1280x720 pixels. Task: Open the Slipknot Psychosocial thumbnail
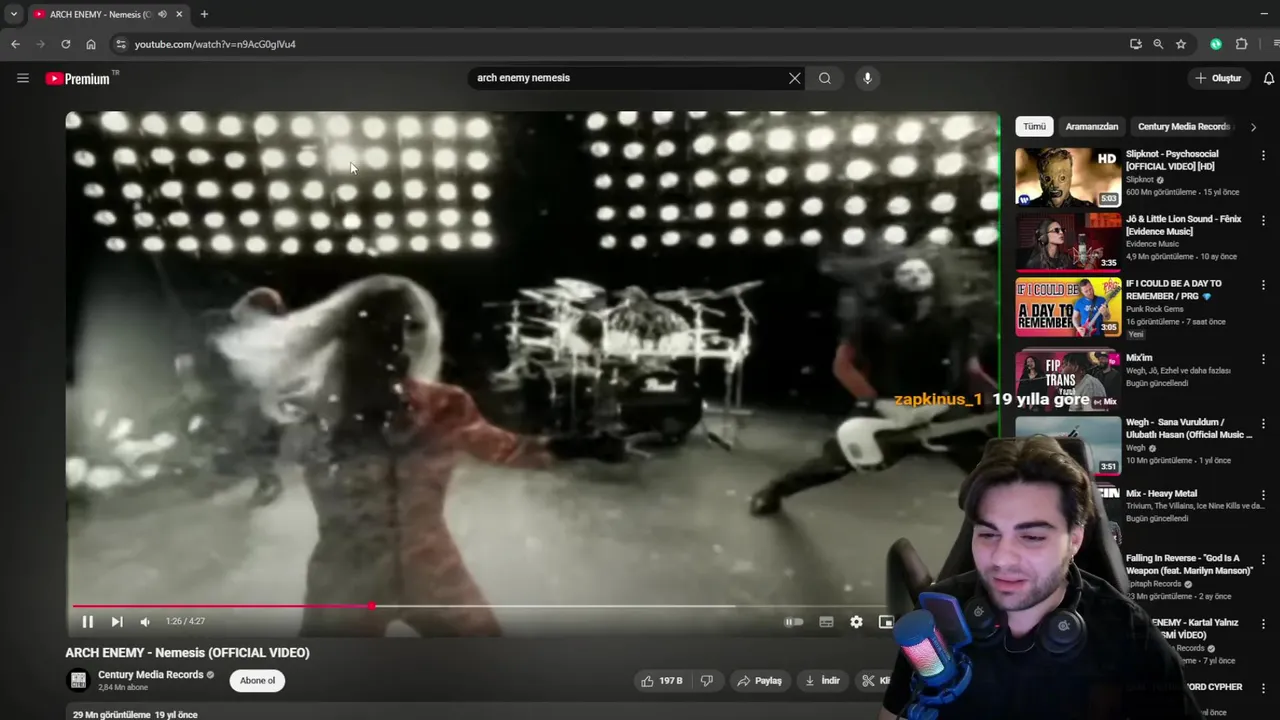point(1068,177)
